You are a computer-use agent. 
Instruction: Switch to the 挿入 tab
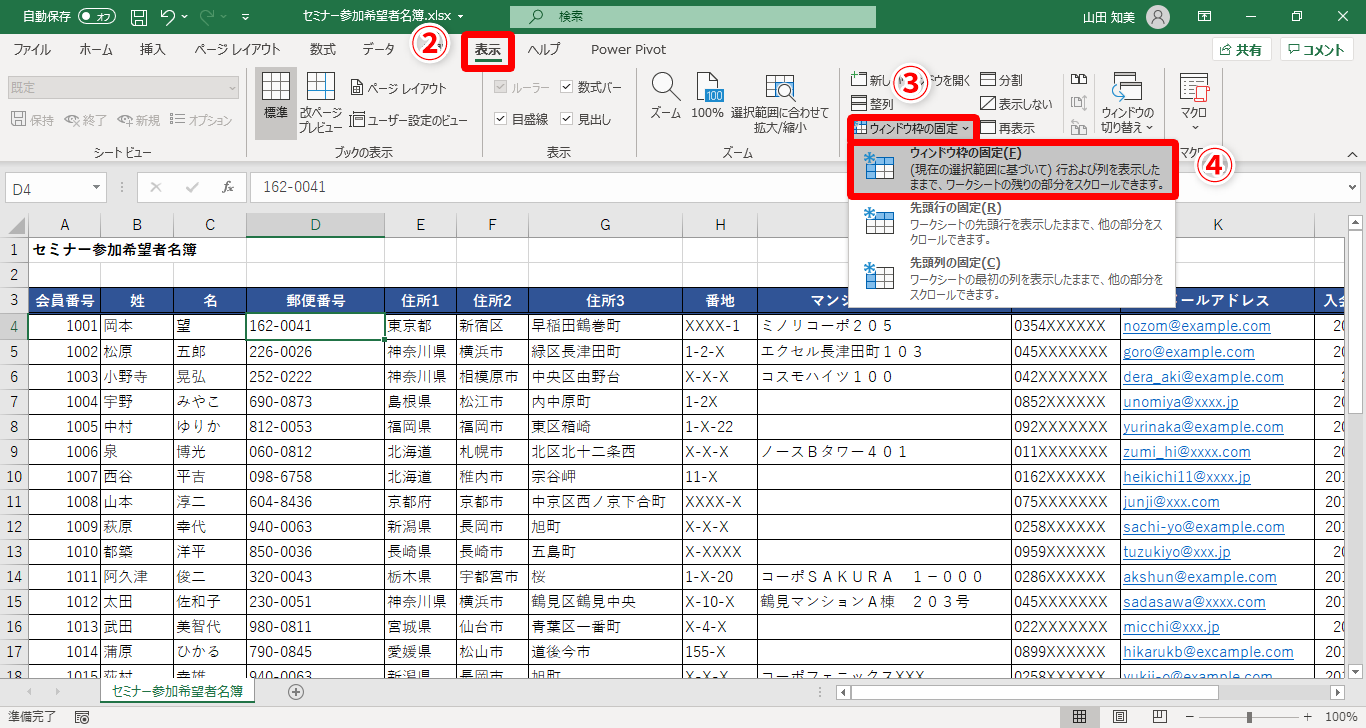[x=153, y=49]
